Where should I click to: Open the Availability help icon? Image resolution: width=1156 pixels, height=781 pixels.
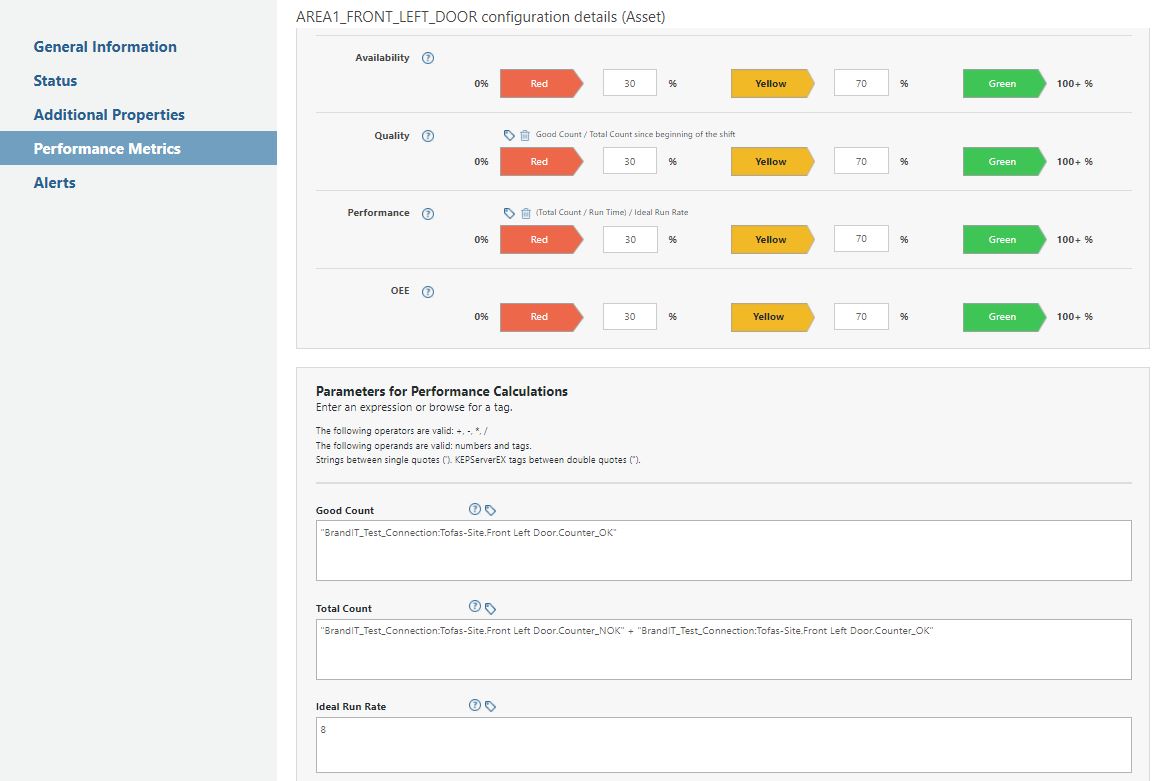click(428, 58)
